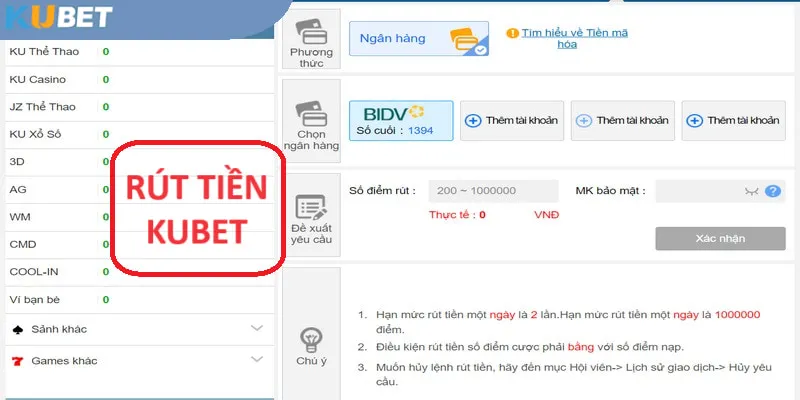
Task: Click plus icon in third Thêm tài khoản
Action: [694, 121]
